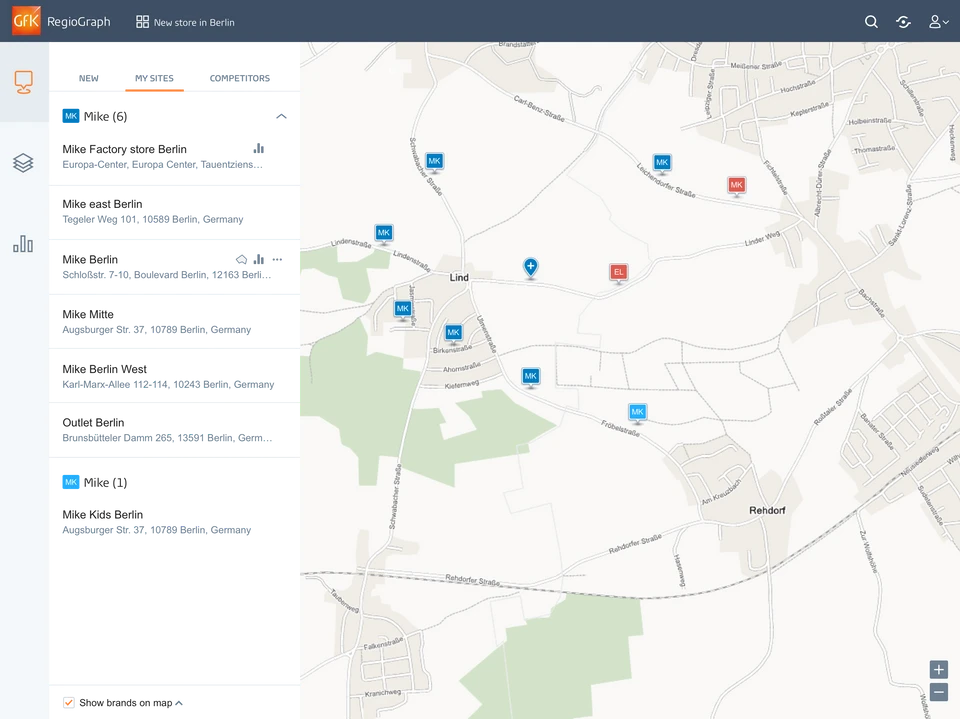This screenshot has height=719, width=960.
Task: Open analysis chart for Mike Factory store Berlin
Action: click(259, 148)
